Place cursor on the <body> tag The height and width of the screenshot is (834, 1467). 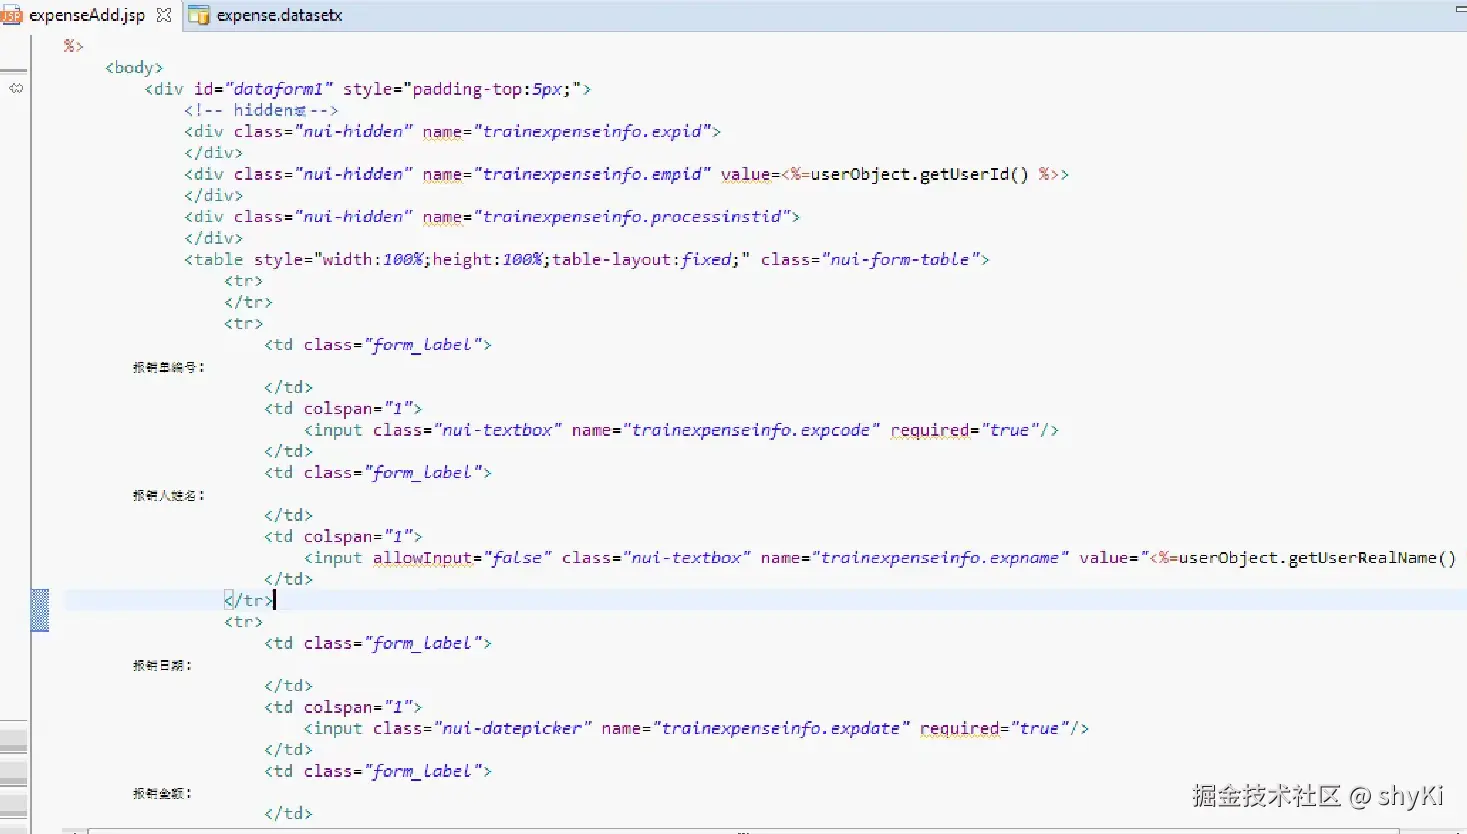(x=134, y=67)
